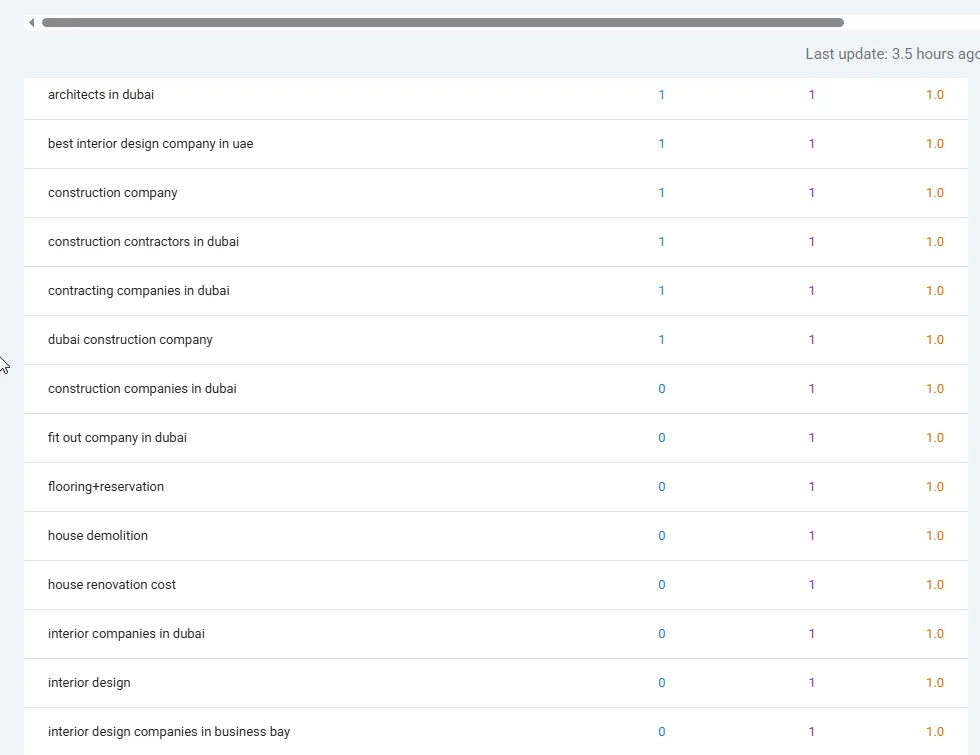Viewport: 980px width, 755px height.
Task: Click purple impressions value for 'fit out company in dubai'
Action: pyautogui.click(x=811, y=438)
